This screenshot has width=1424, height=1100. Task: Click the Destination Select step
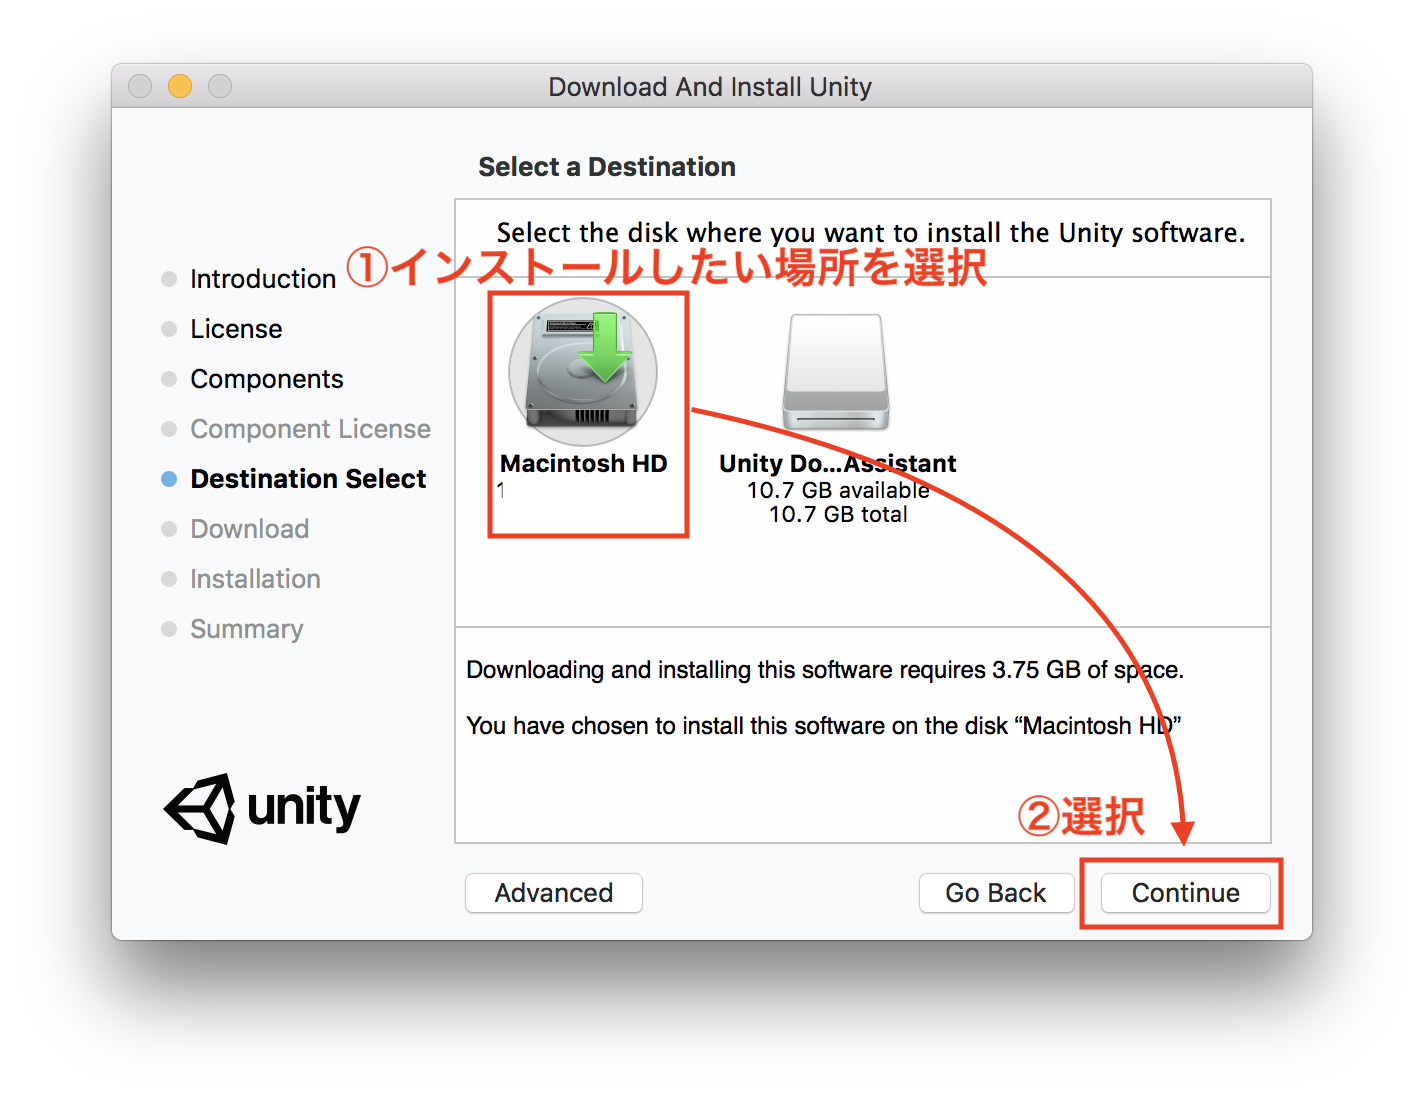point(308,479)
